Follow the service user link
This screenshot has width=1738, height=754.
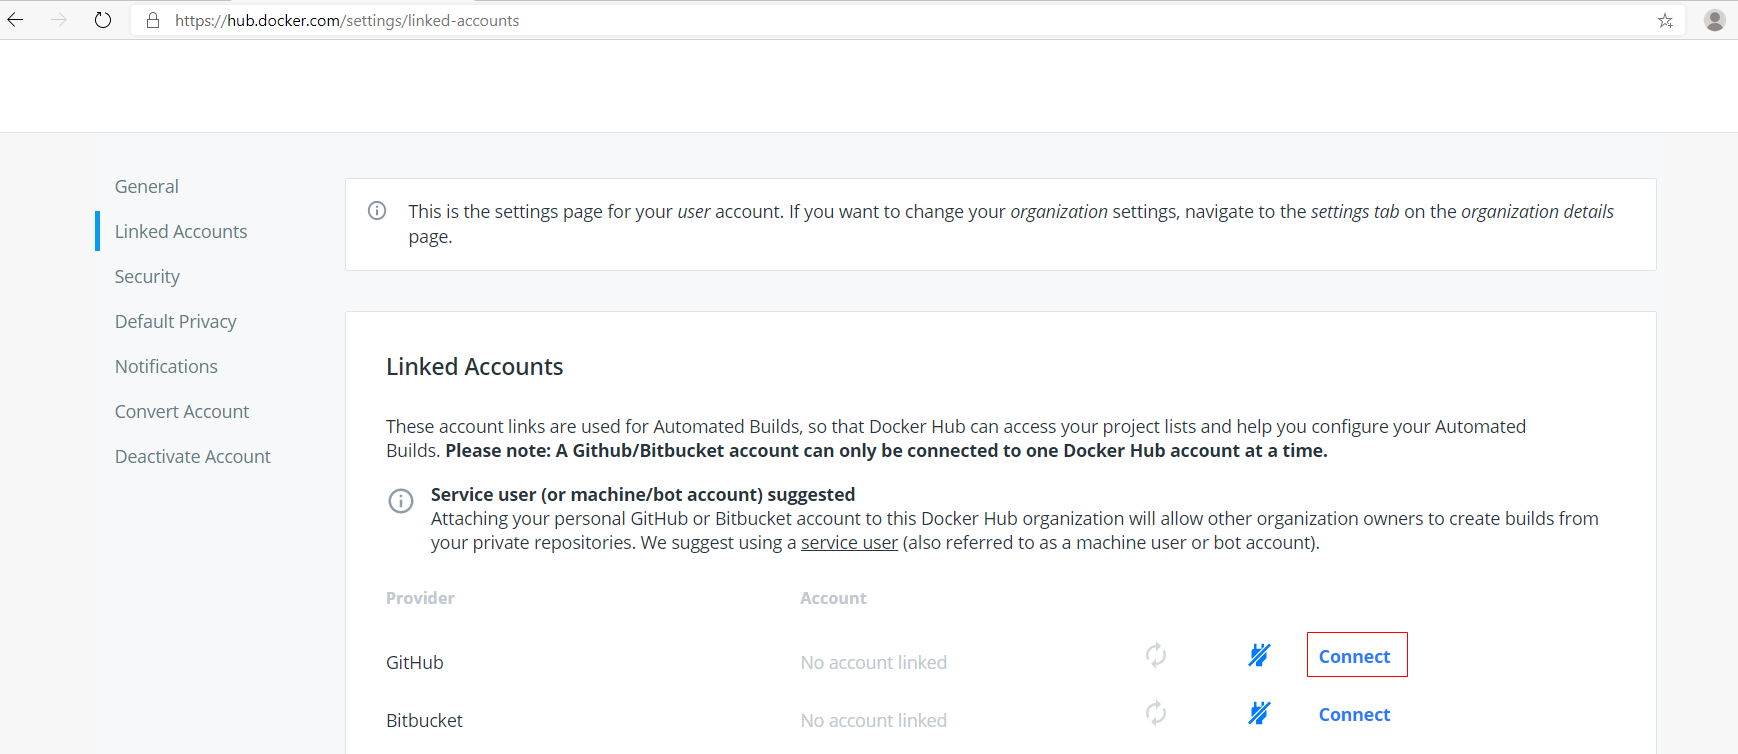click(x=849, y=543)
